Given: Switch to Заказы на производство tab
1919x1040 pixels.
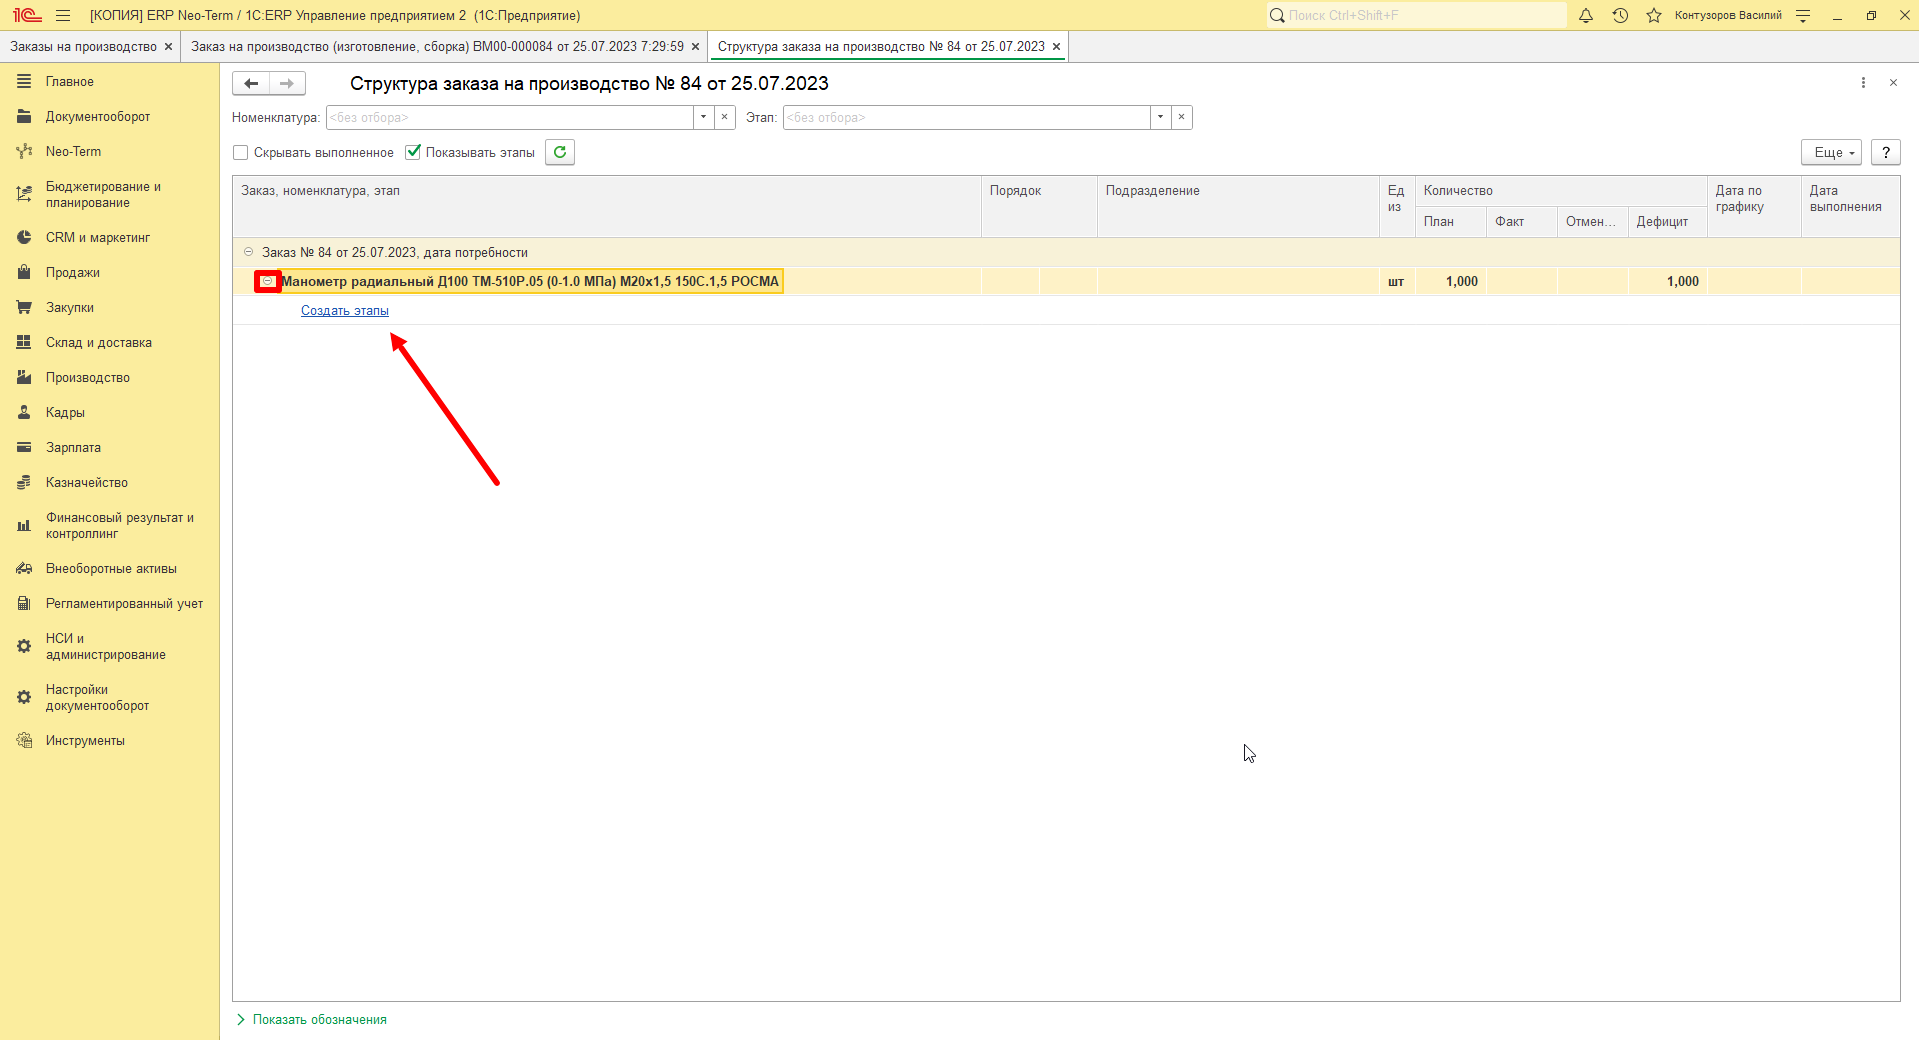Looking at the screenshot, I should pyautogui.click(x=84, y=46).
